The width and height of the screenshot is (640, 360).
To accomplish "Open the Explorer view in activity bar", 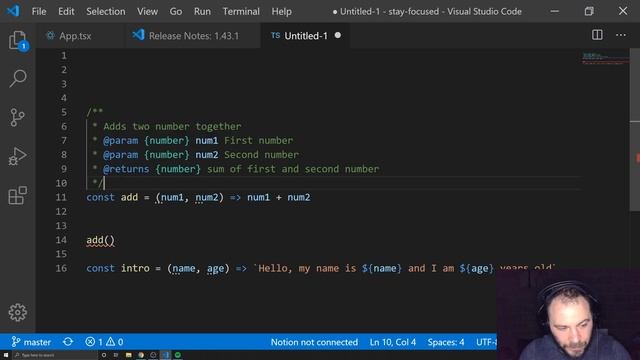I will 18,40.
